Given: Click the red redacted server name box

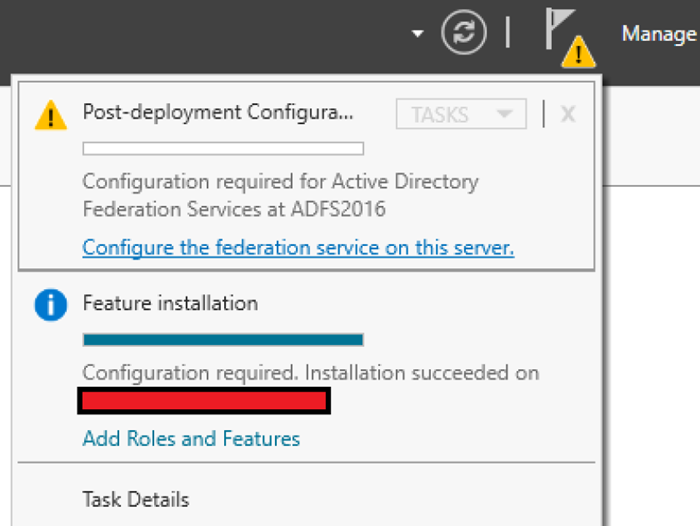Looking at the screenshot, I should tap(204, 401).
